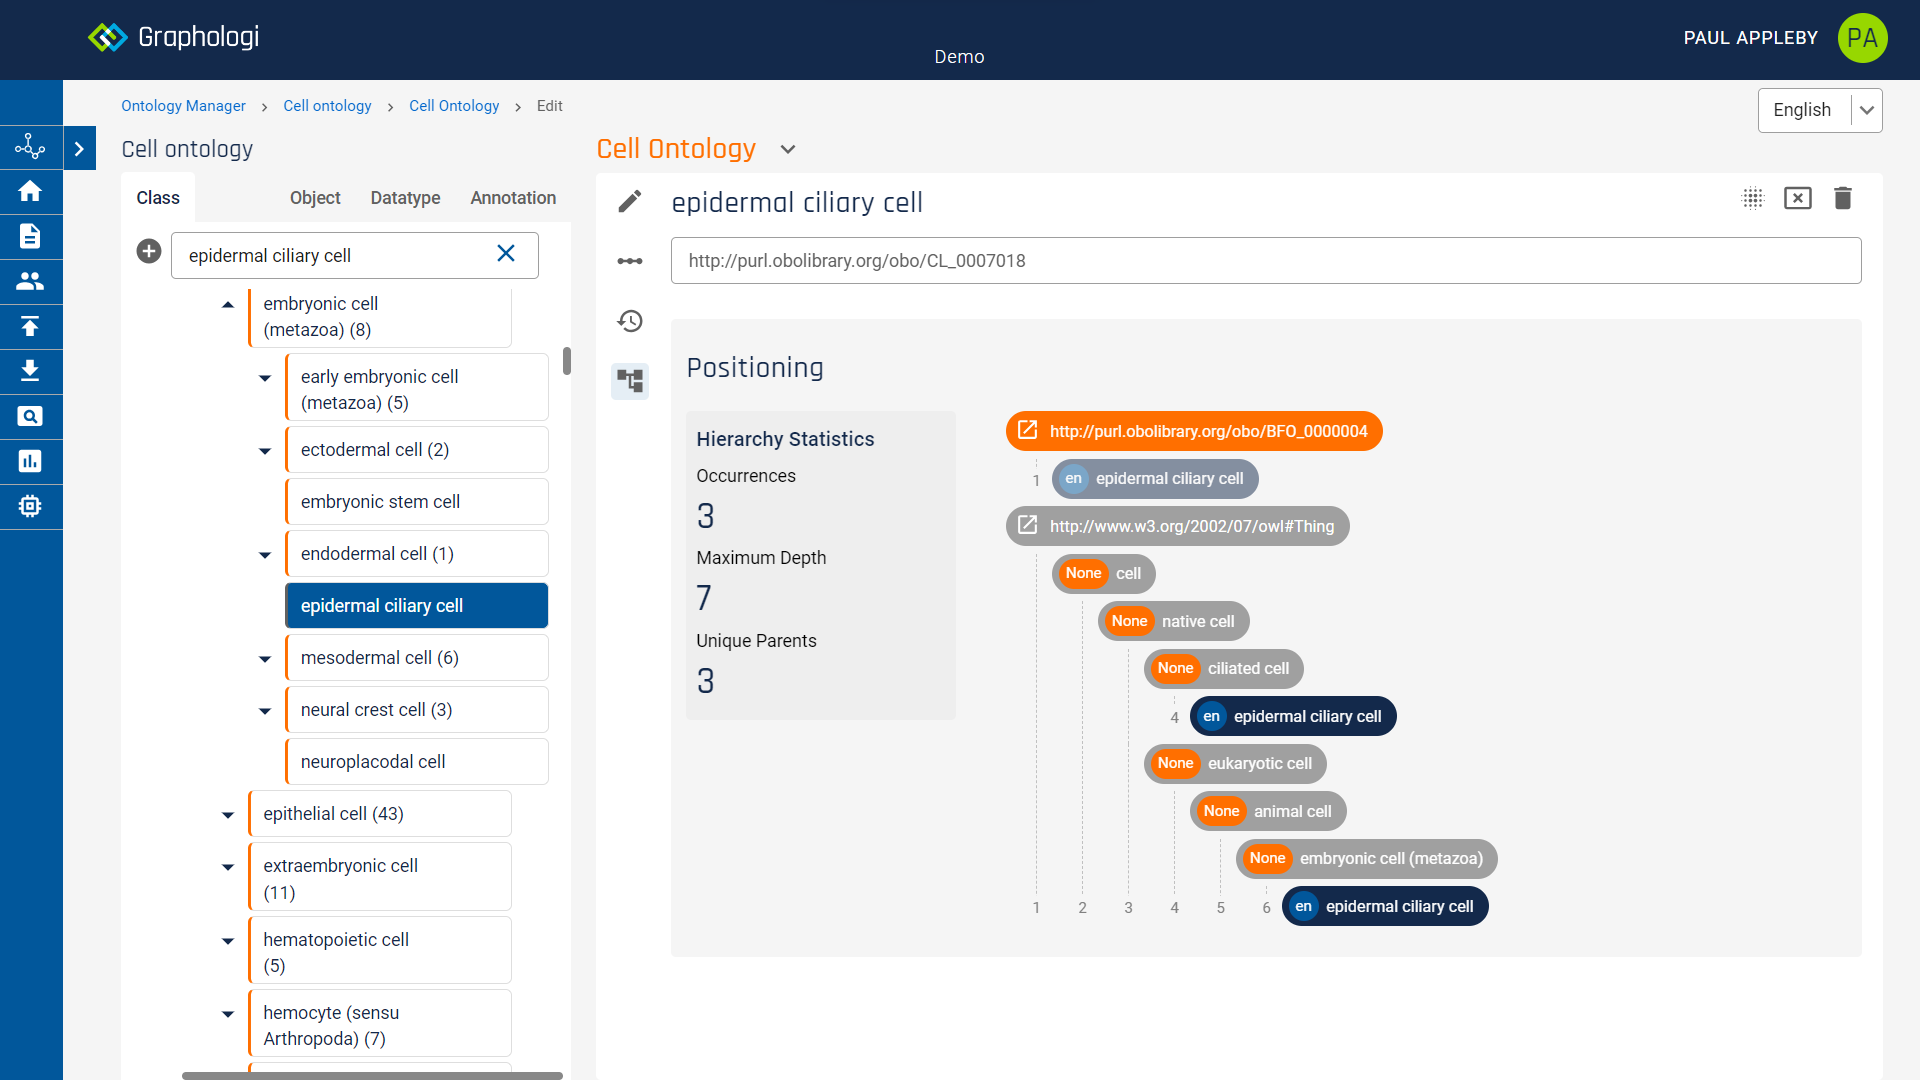Open the Cell Ontology title dropdown
1920x1080 pixels.
click(x=788, y=150)
